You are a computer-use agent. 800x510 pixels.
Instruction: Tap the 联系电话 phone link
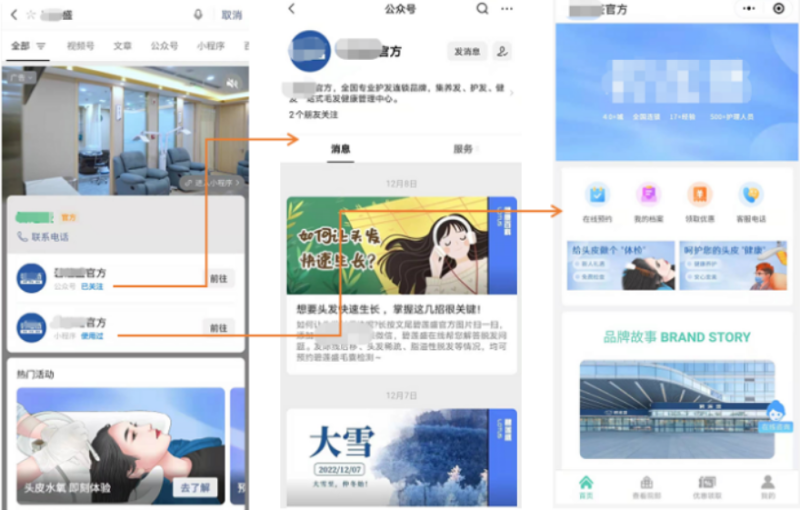43,237
